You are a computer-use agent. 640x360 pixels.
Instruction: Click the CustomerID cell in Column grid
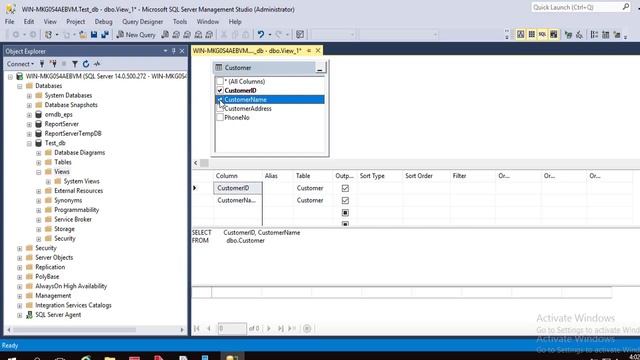tap(238, 188)
